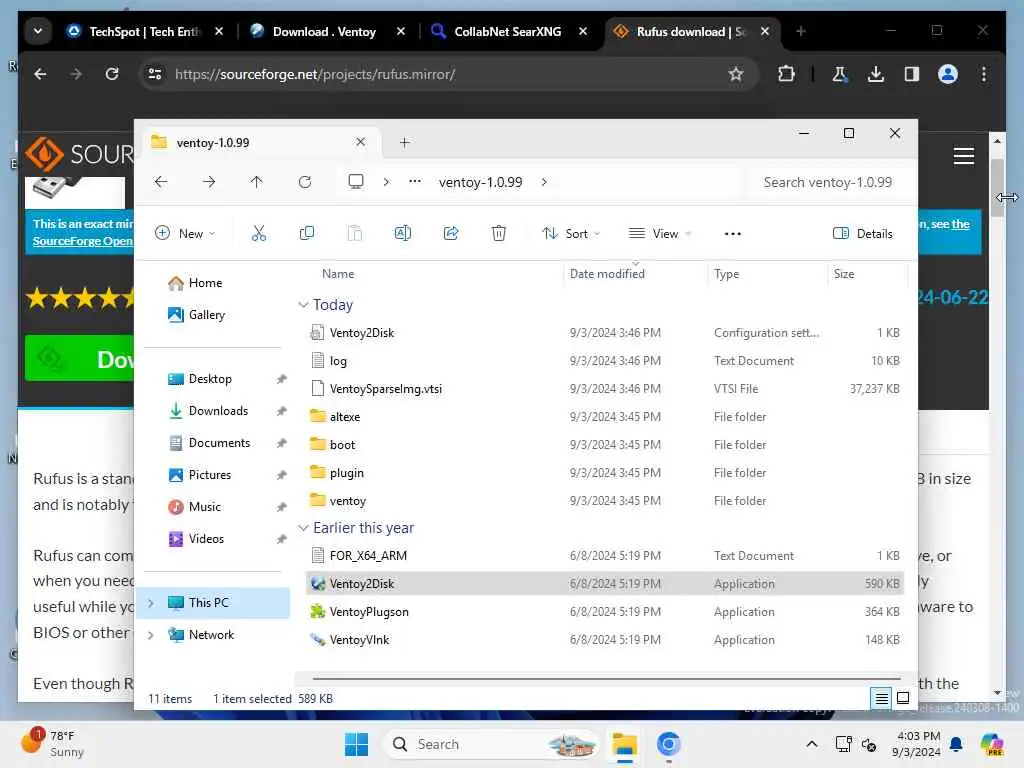Open the browser profile avatar
The height and width of the screenshot is (768, 1024).
pos(948,74)
